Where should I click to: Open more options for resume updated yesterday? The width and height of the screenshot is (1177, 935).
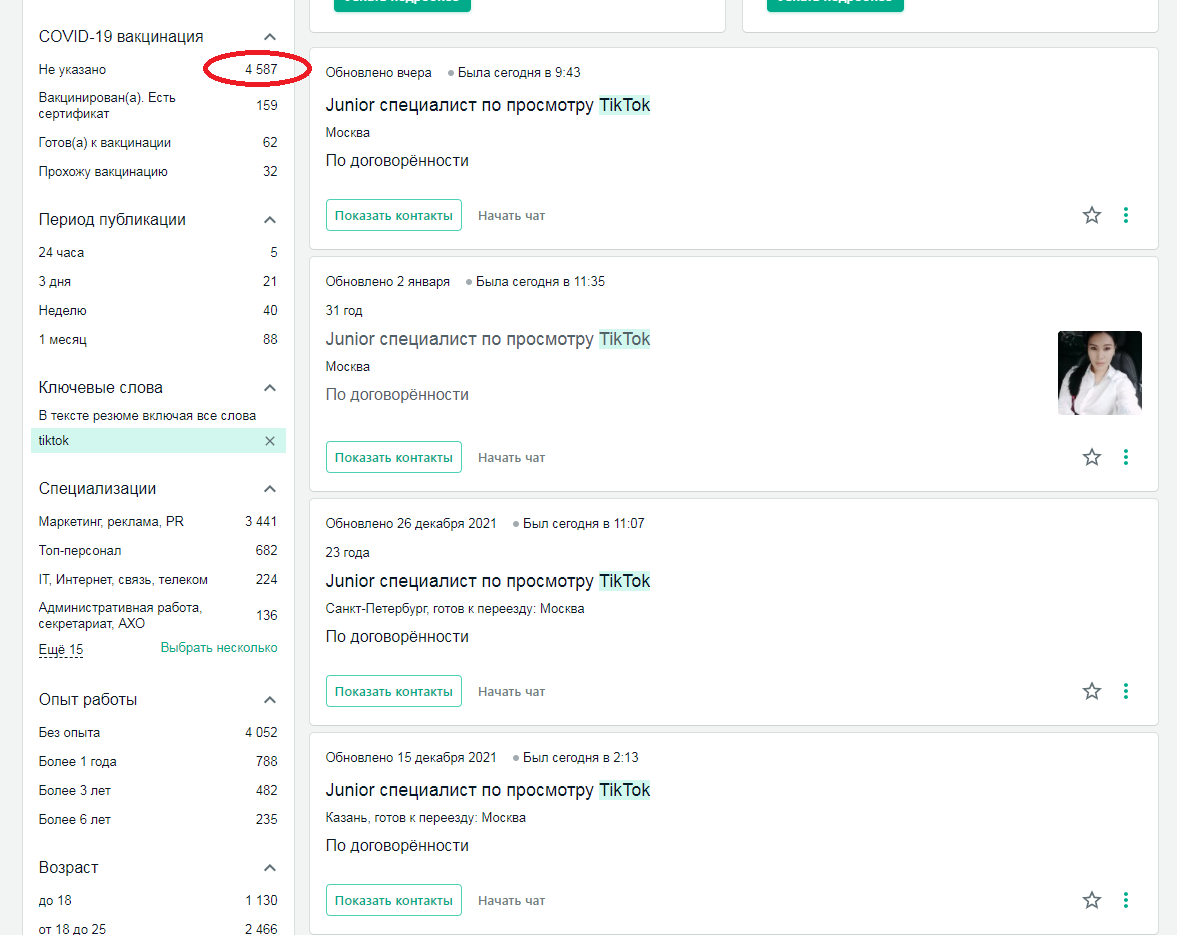point(1125,215)
